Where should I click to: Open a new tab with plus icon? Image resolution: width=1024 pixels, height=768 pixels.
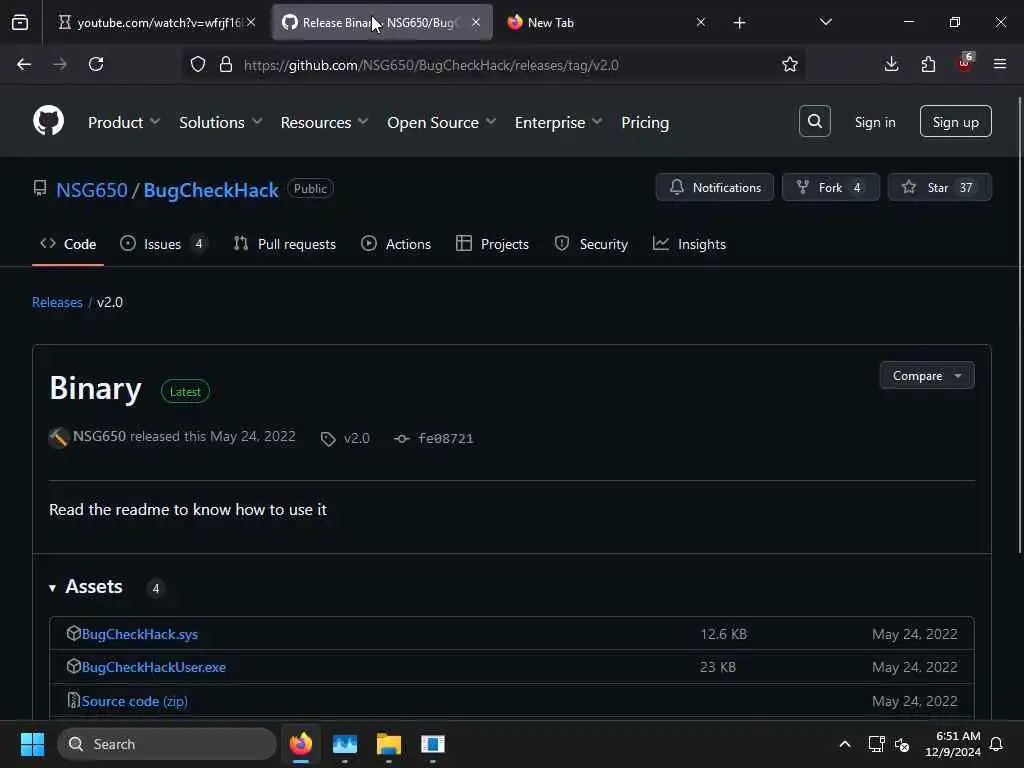(739, 23)
